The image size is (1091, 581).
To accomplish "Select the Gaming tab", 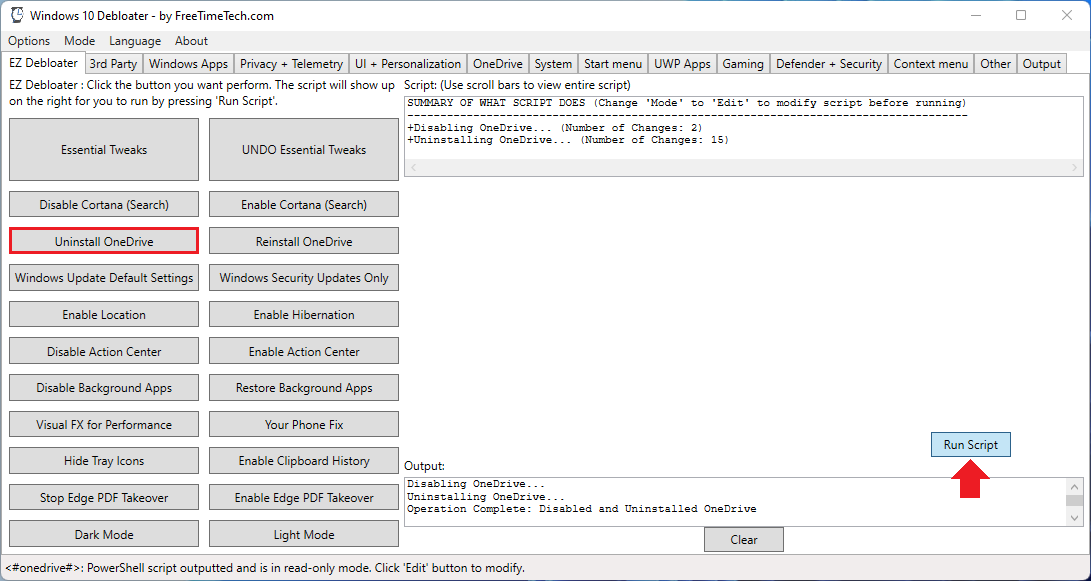I will click(x=743, y=62).
